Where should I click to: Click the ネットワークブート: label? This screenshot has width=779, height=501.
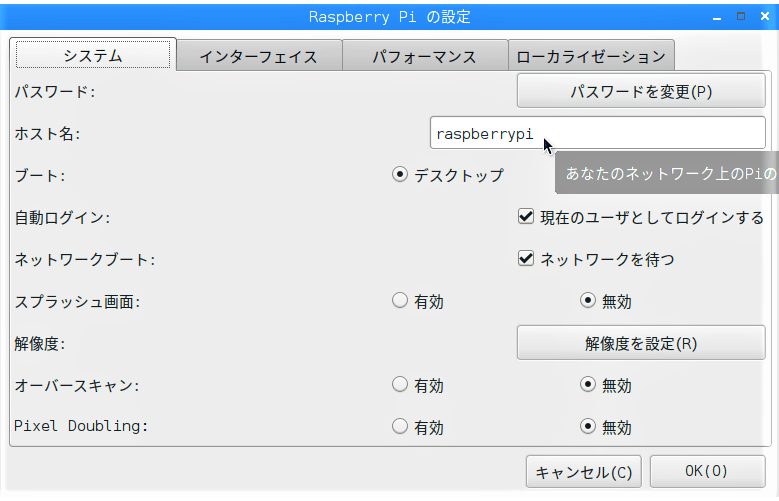click(x=84, y=259)
